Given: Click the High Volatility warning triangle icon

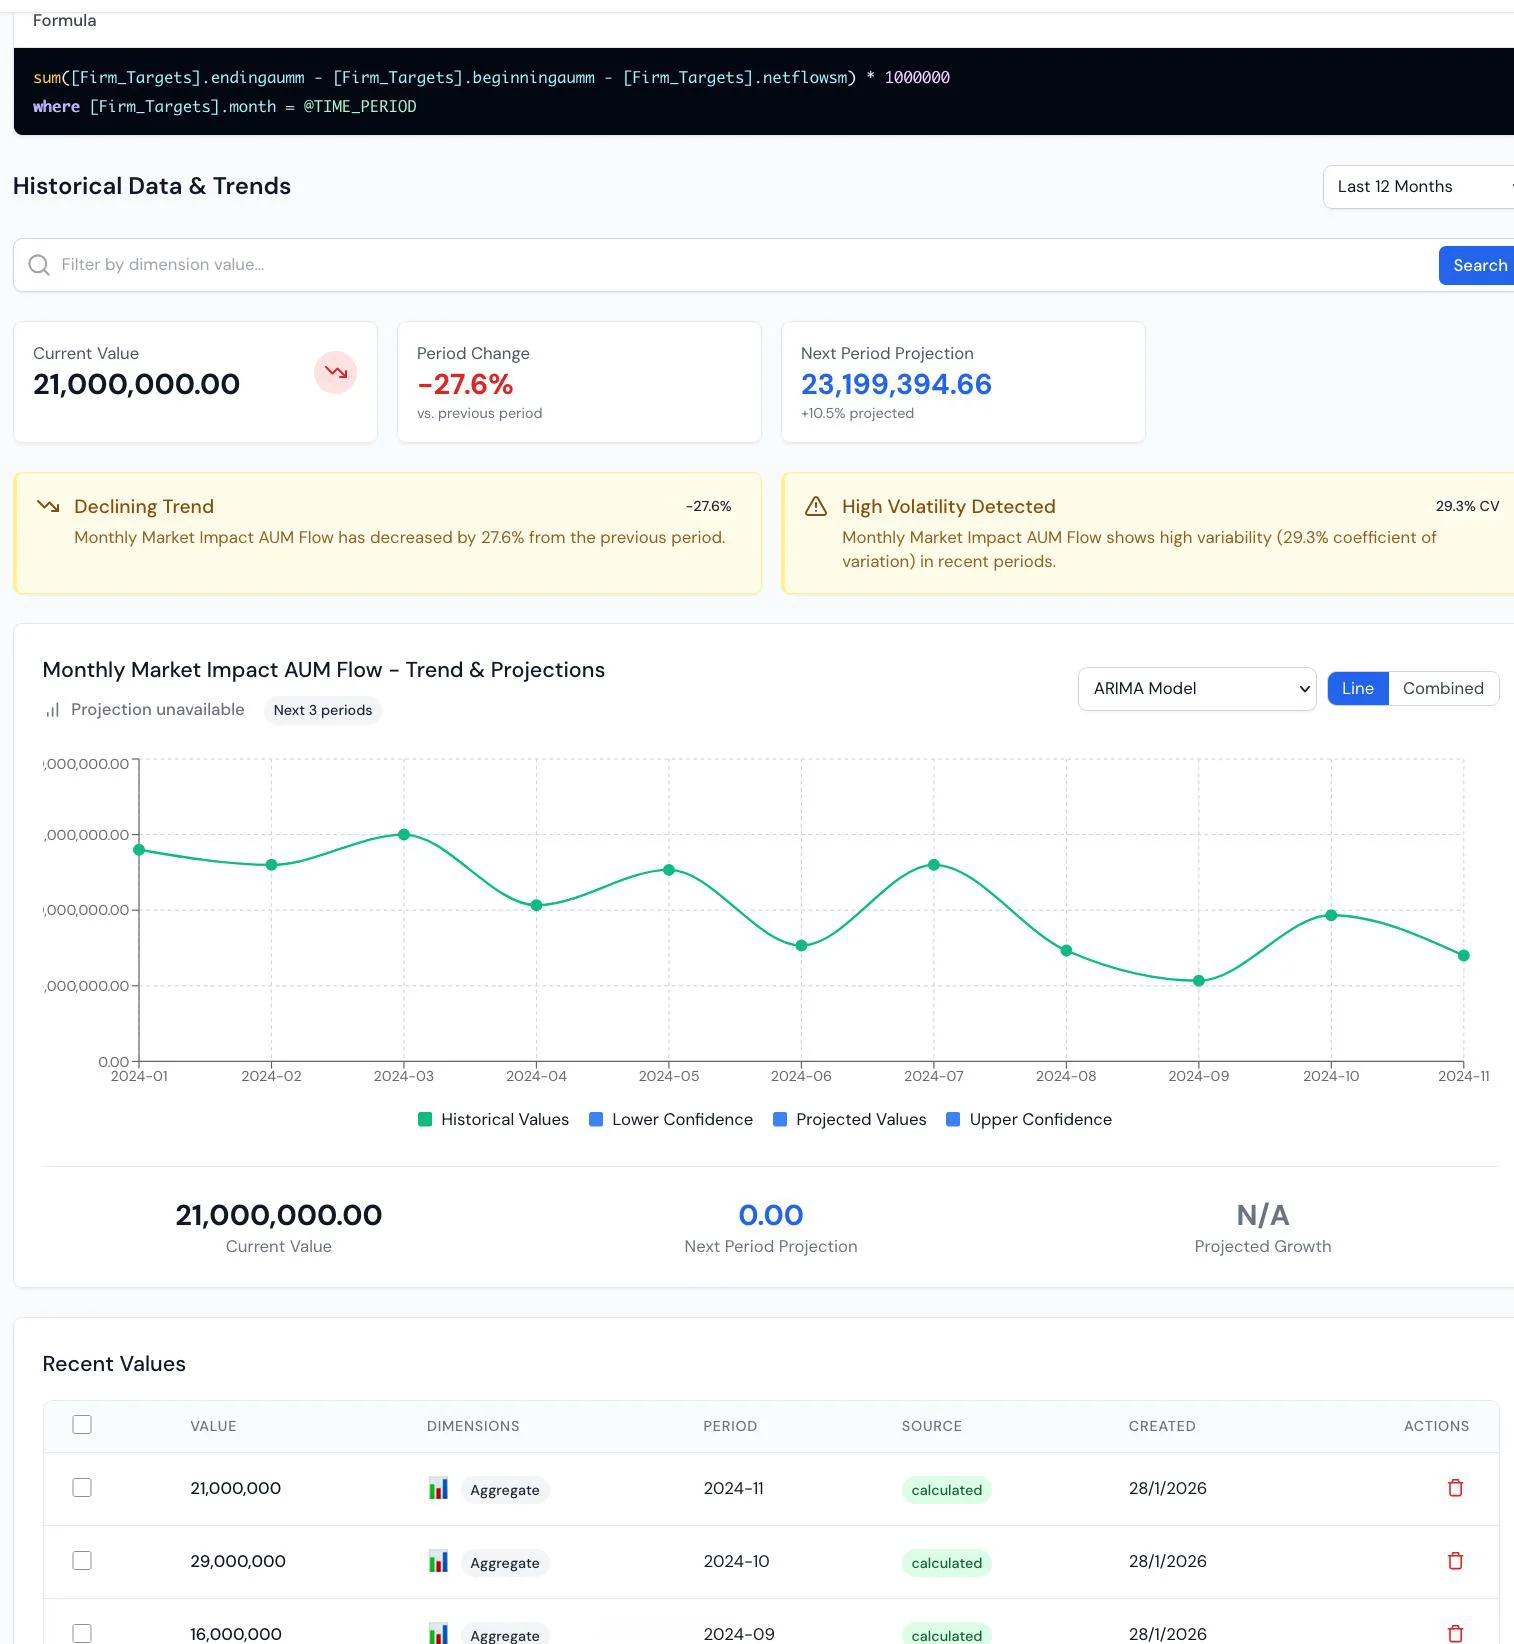Looking at the screenshot, I should coord(816,506).
